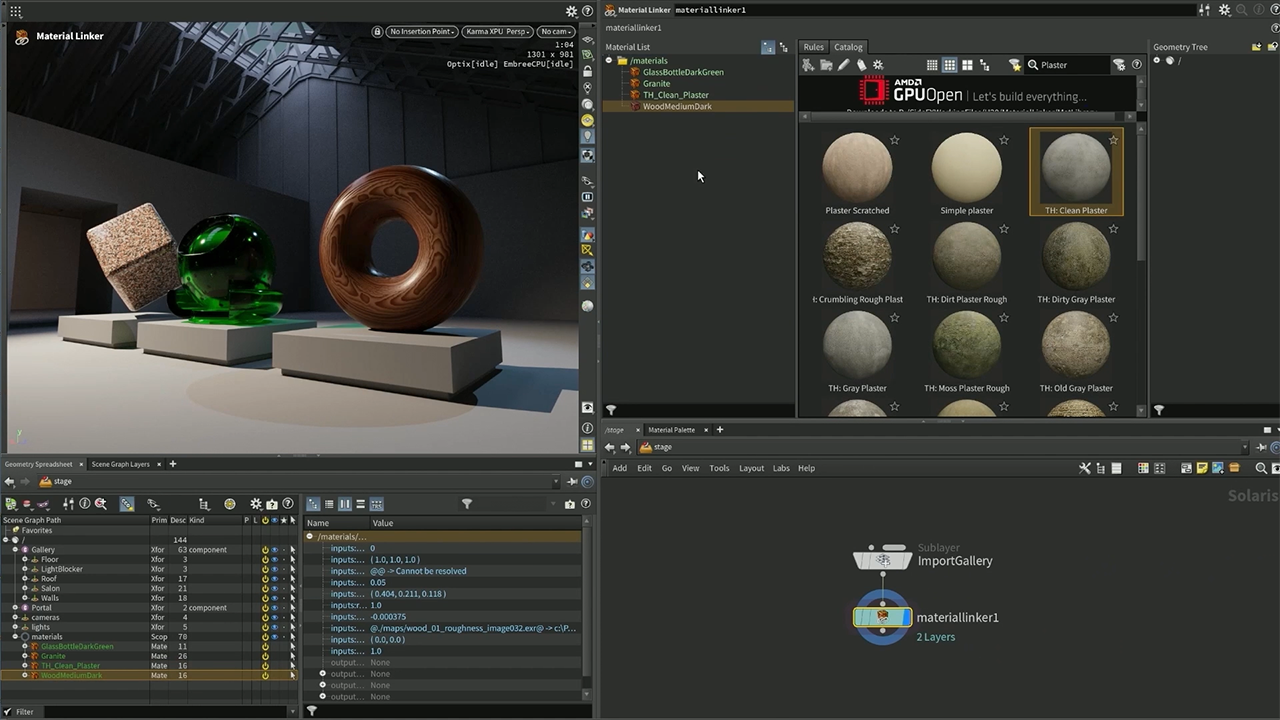Select TH_Clean_Plaster in Material List
This screenshot has height=720, width=1280.
pyautogui.click(x=676, y=95)
